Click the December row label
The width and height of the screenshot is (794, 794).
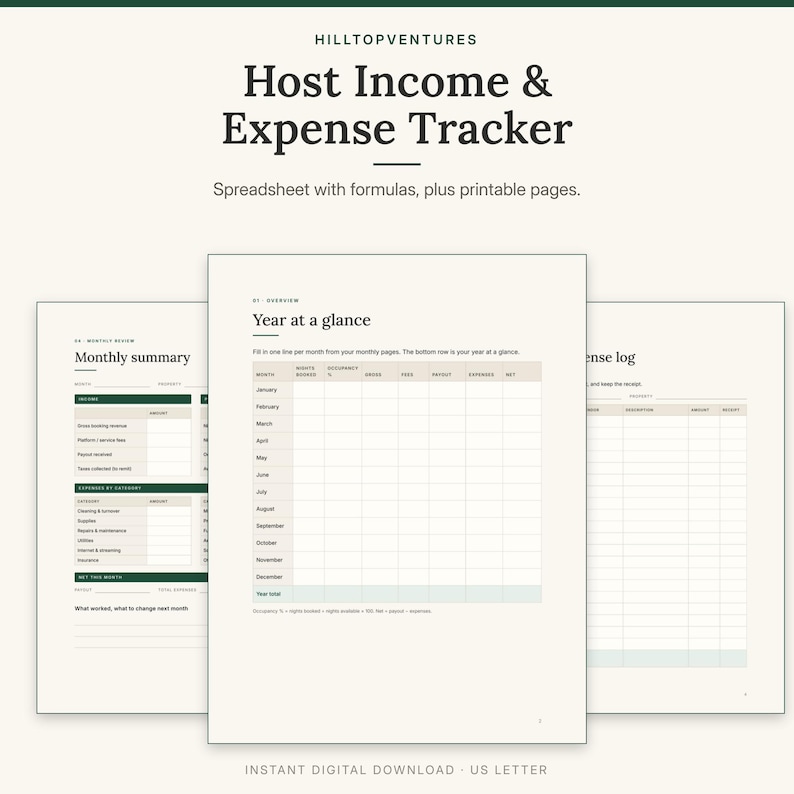coord(269,577)
